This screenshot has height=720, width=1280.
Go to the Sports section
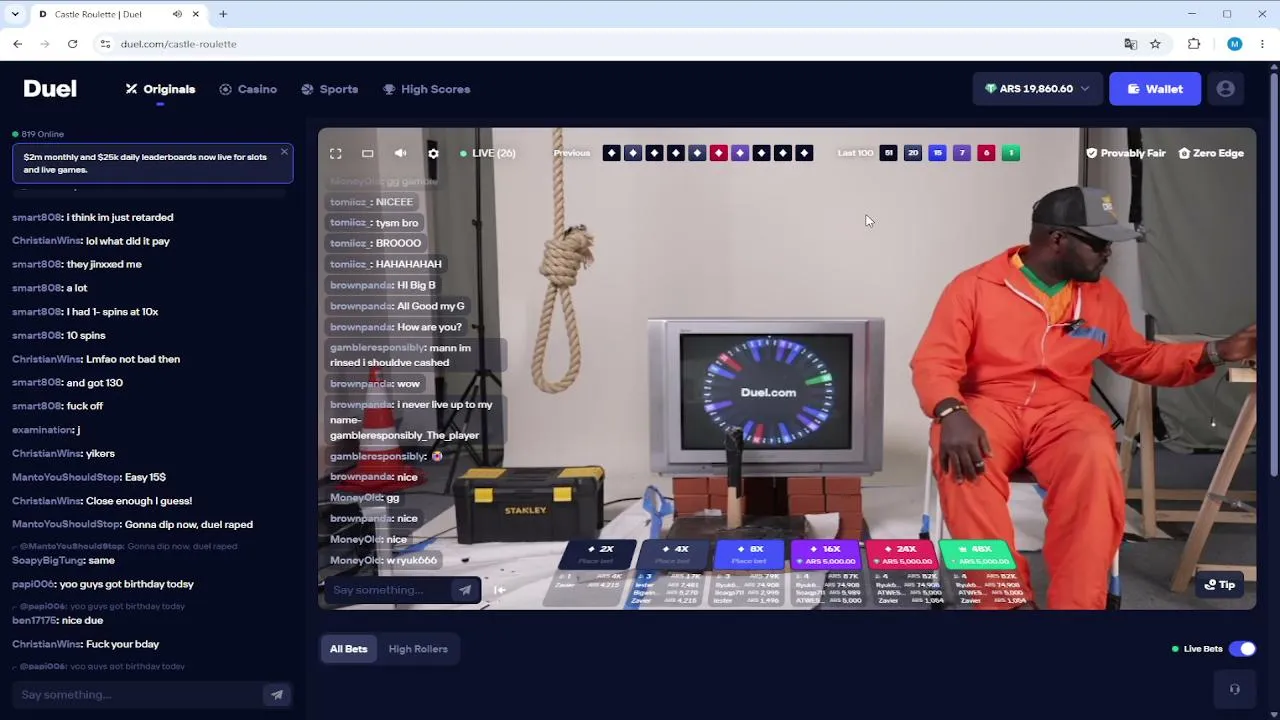tap(329, 89)
